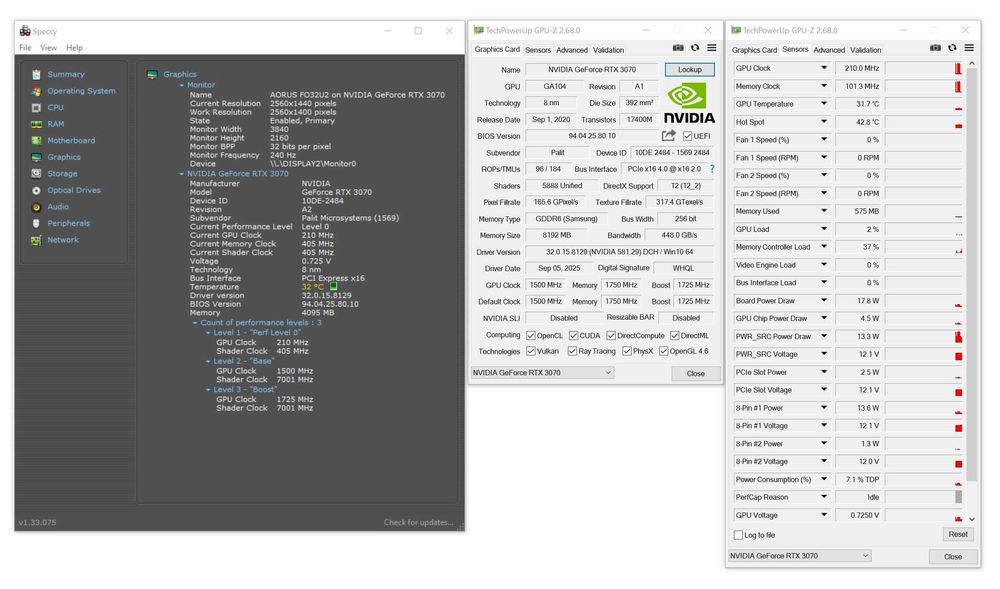Screen dimensions: 1000x589
Task: Click the BIOS export share icon
Action: coord(669,136)
